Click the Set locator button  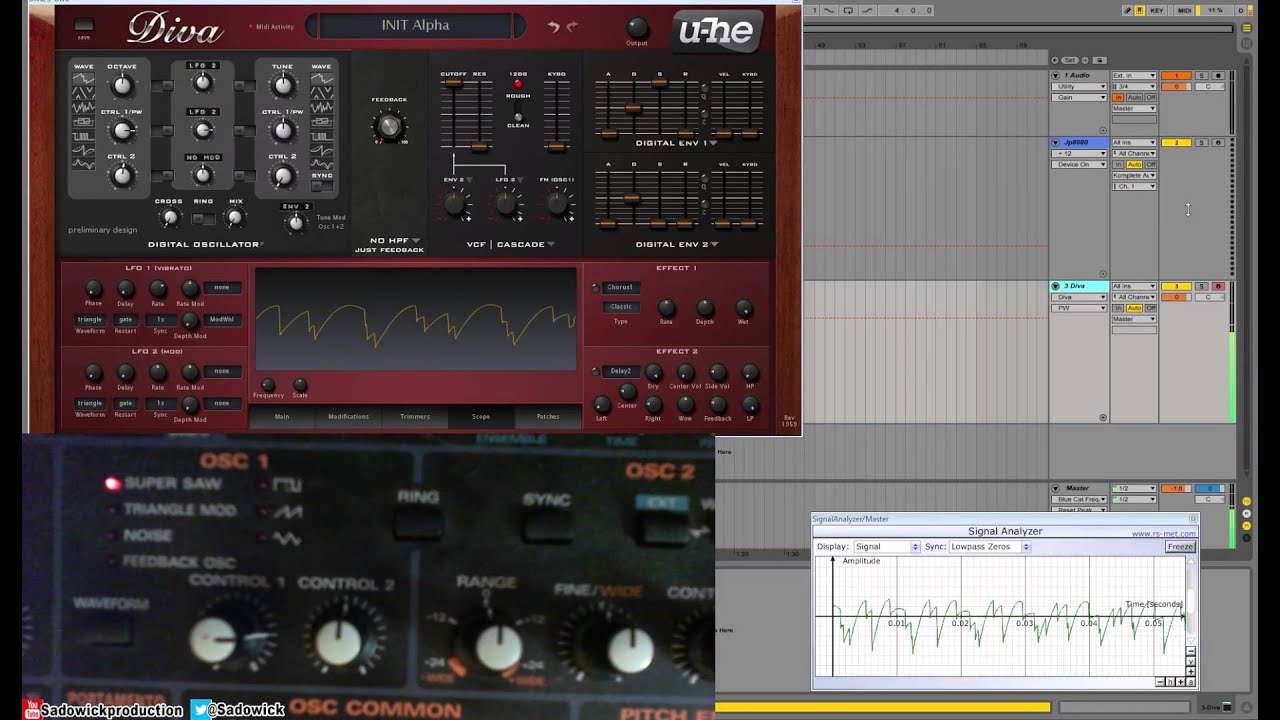(x=1070, y=60)
